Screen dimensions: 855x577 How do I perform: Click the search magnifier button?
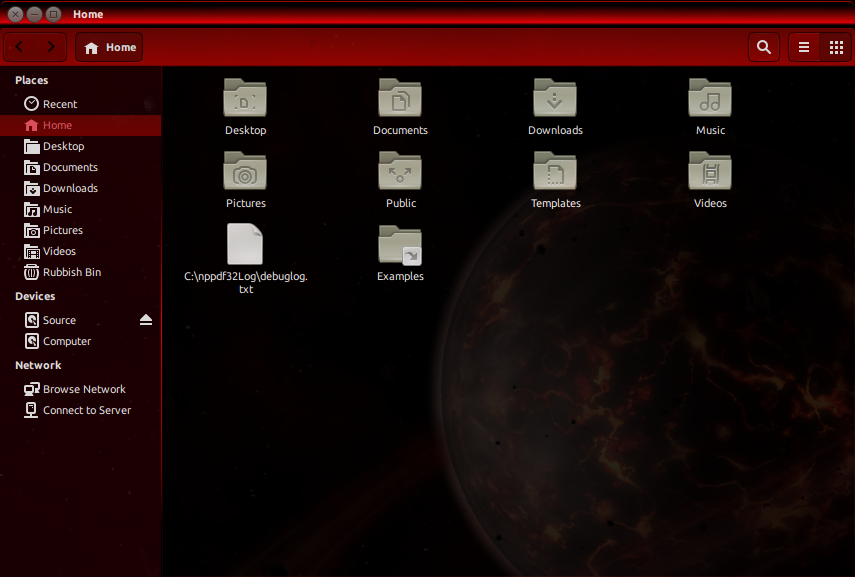pos(763,47)
